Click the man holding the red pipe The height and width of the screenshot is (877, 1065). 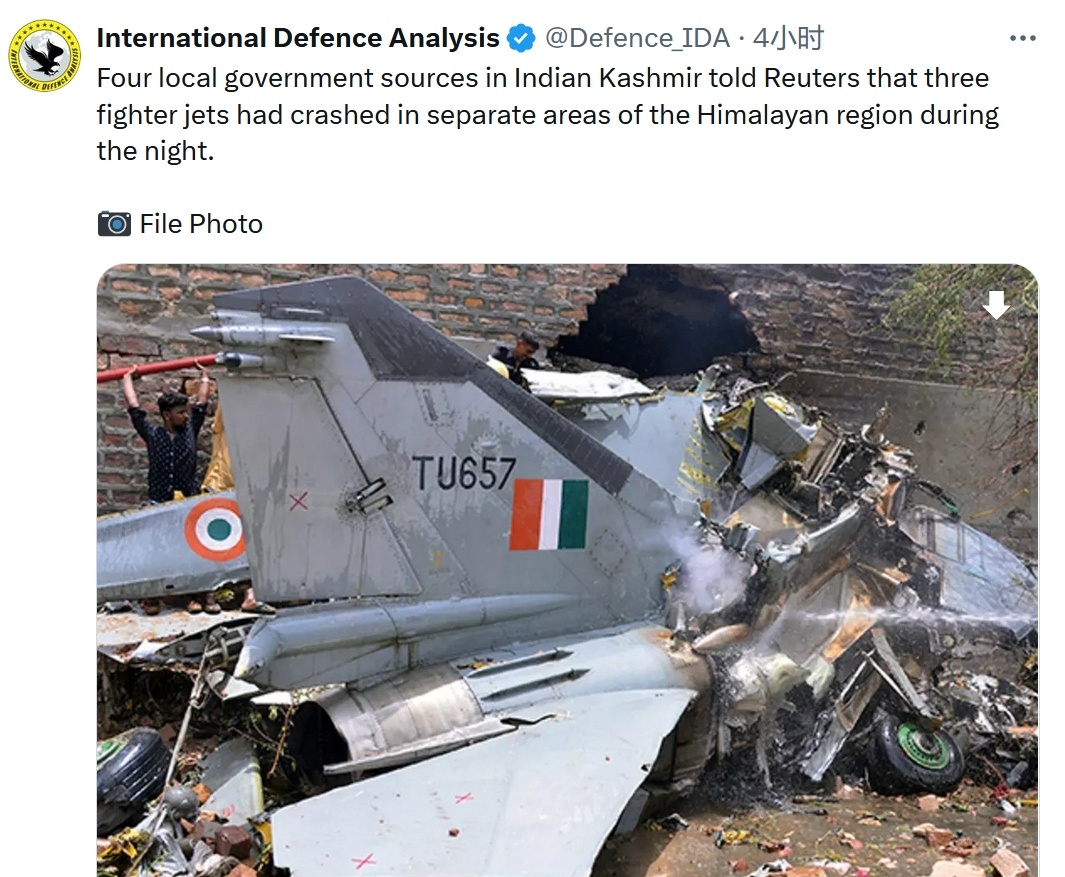click(170, 432)
